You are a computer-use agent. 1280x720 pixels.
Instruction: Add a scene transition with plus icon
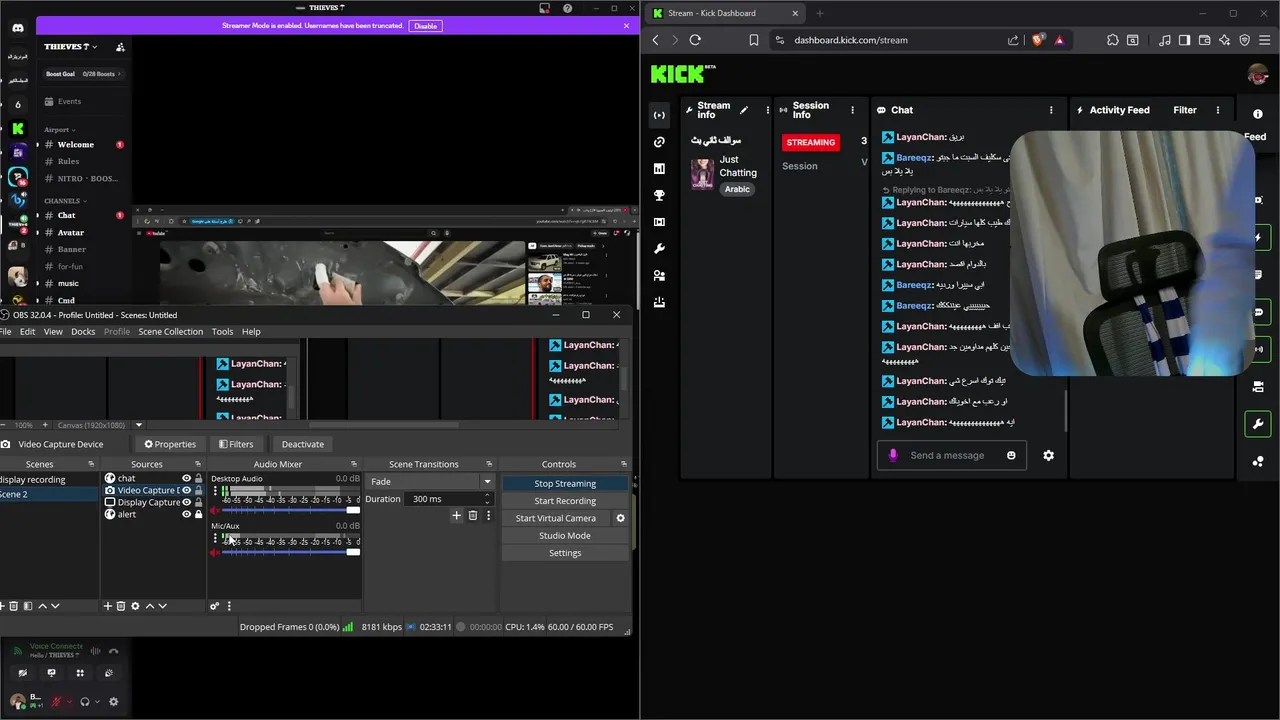pyautogui.click(x=457, y=516)
